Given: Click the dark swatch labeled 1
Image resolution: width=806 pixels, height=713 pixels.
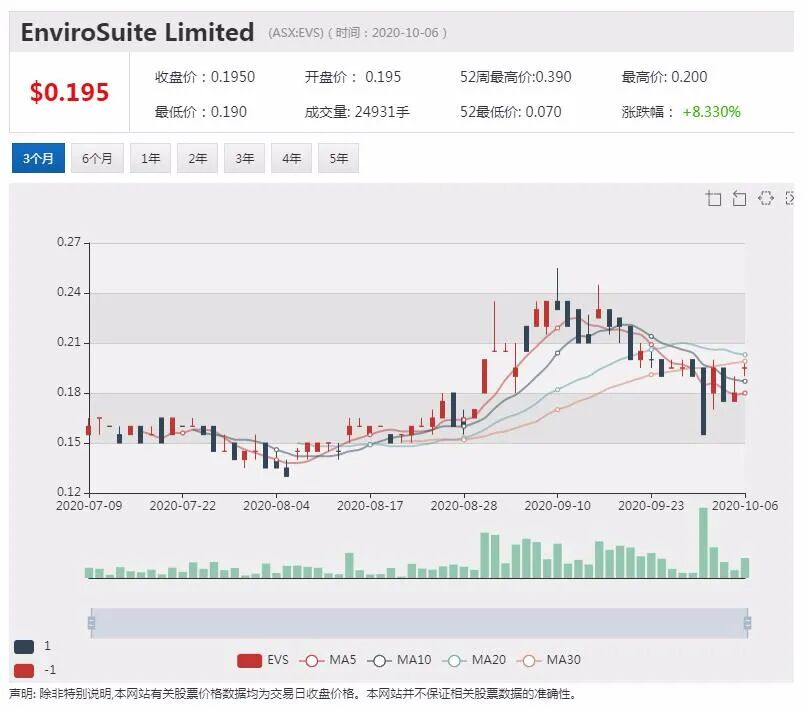Looking at the screenshot, I should [24, 647].
